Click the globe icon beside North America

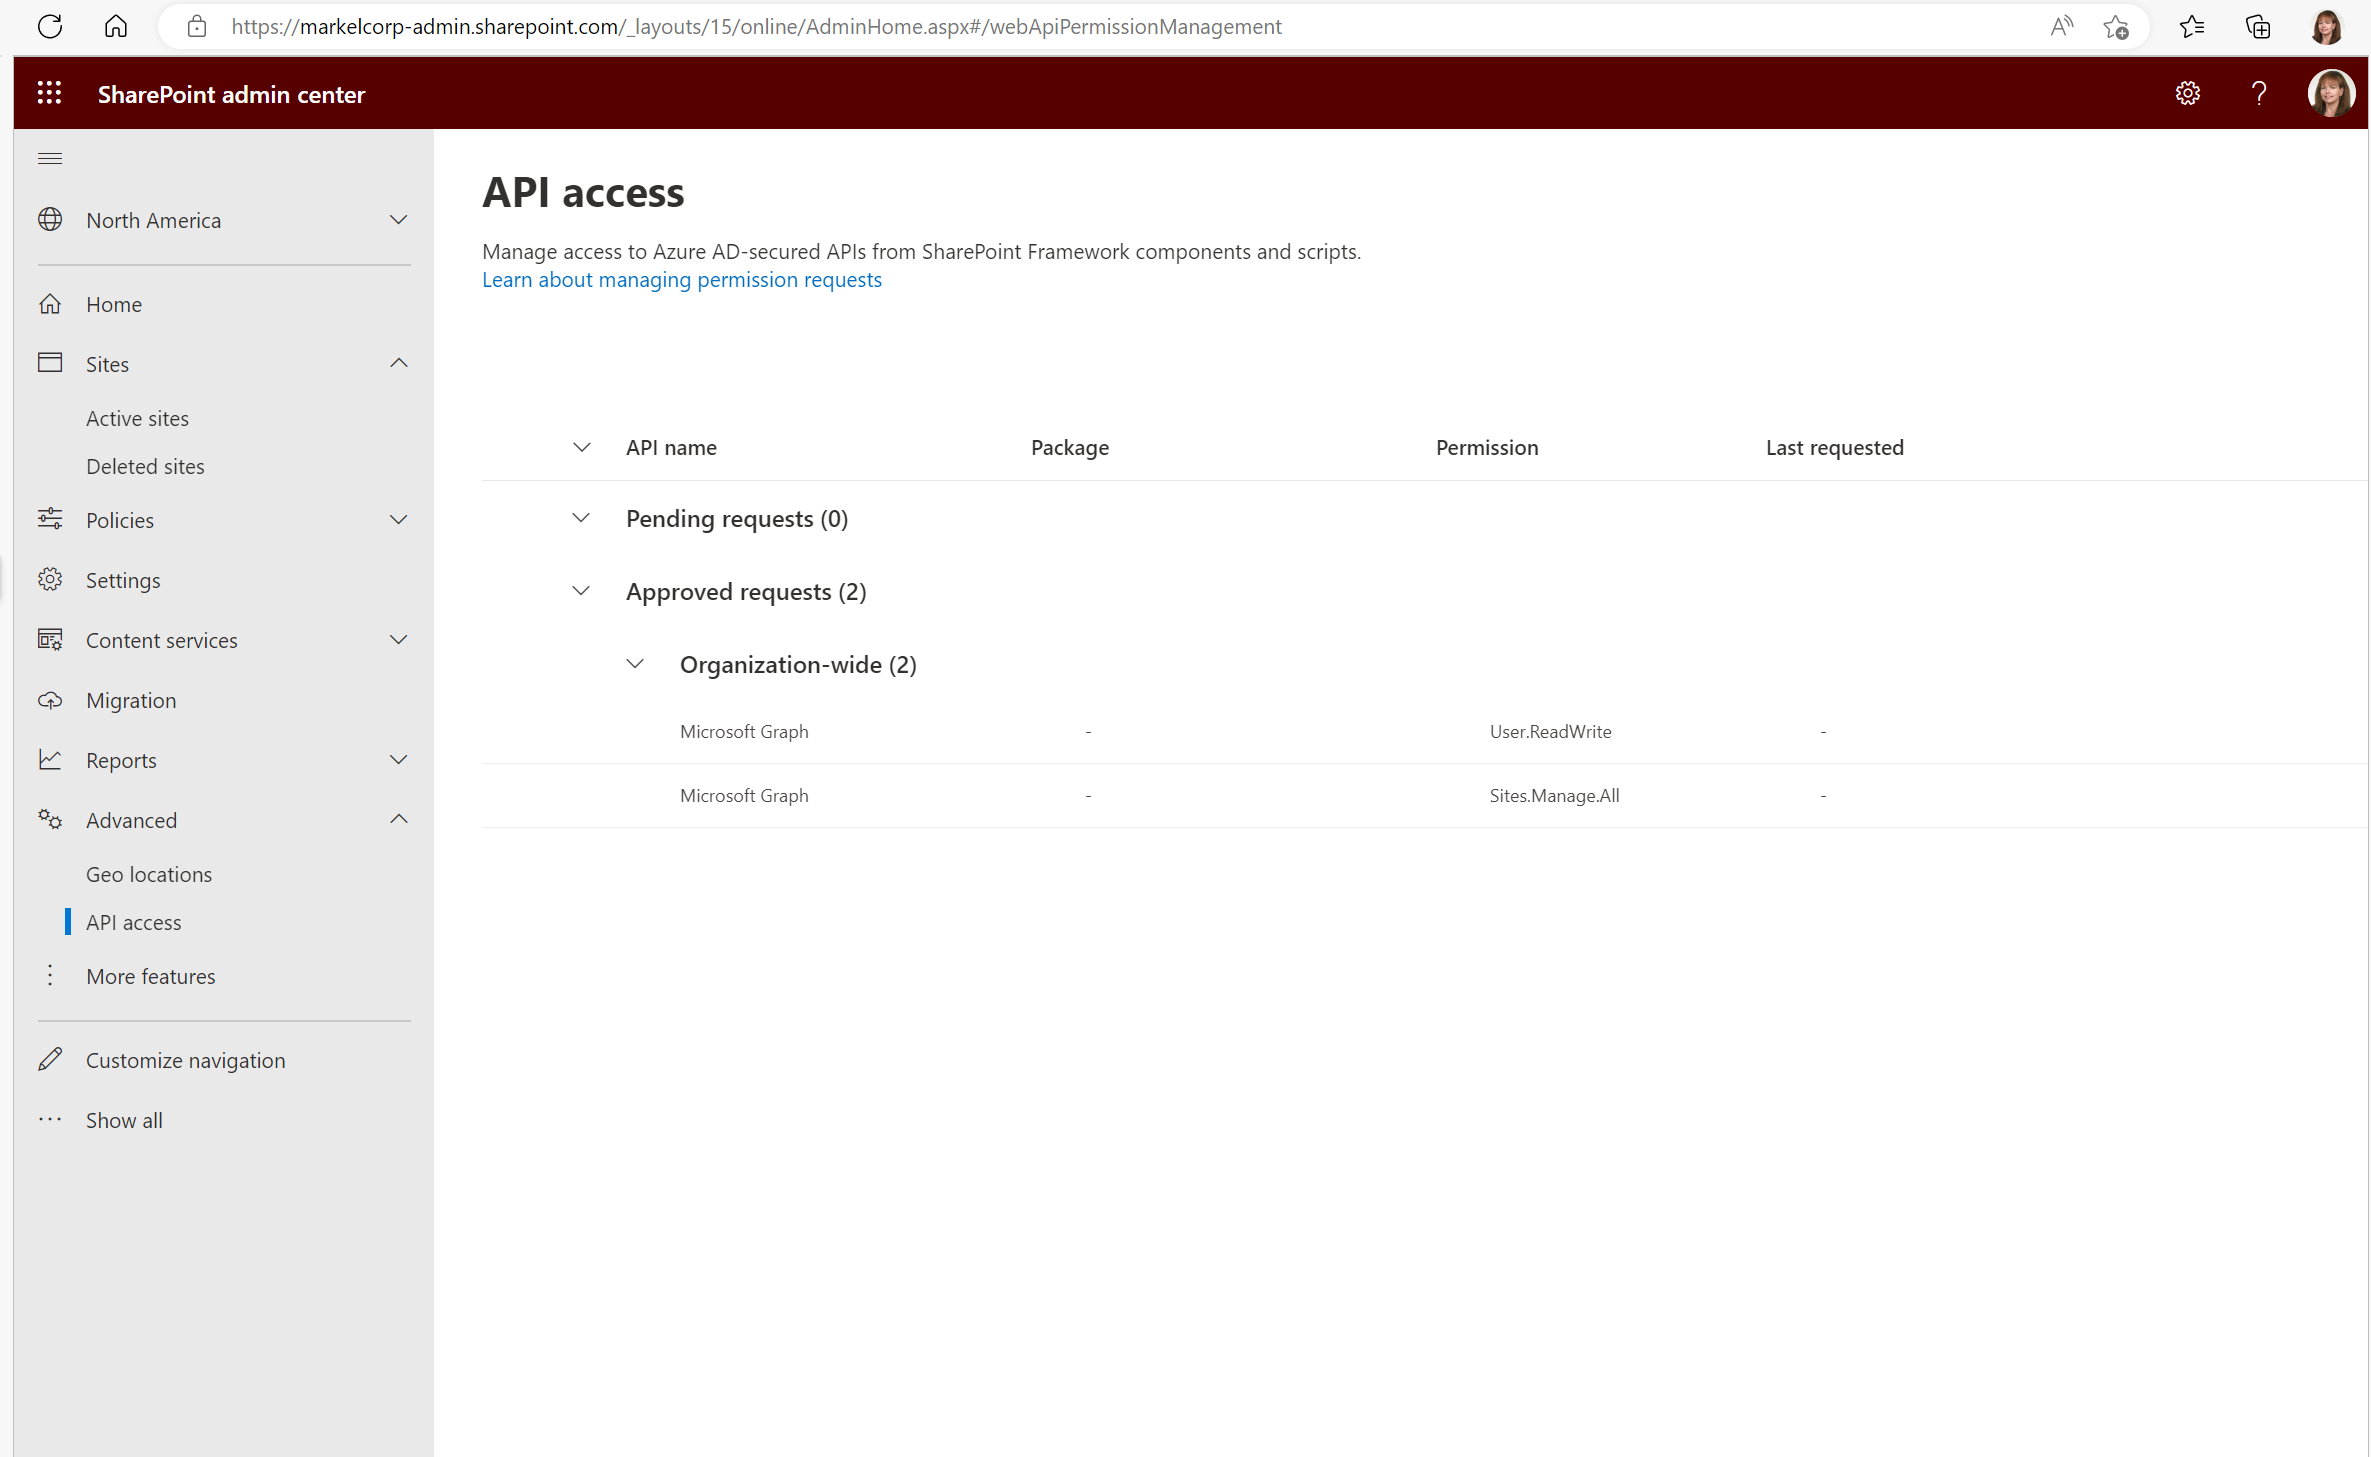(x=50, y=219)
